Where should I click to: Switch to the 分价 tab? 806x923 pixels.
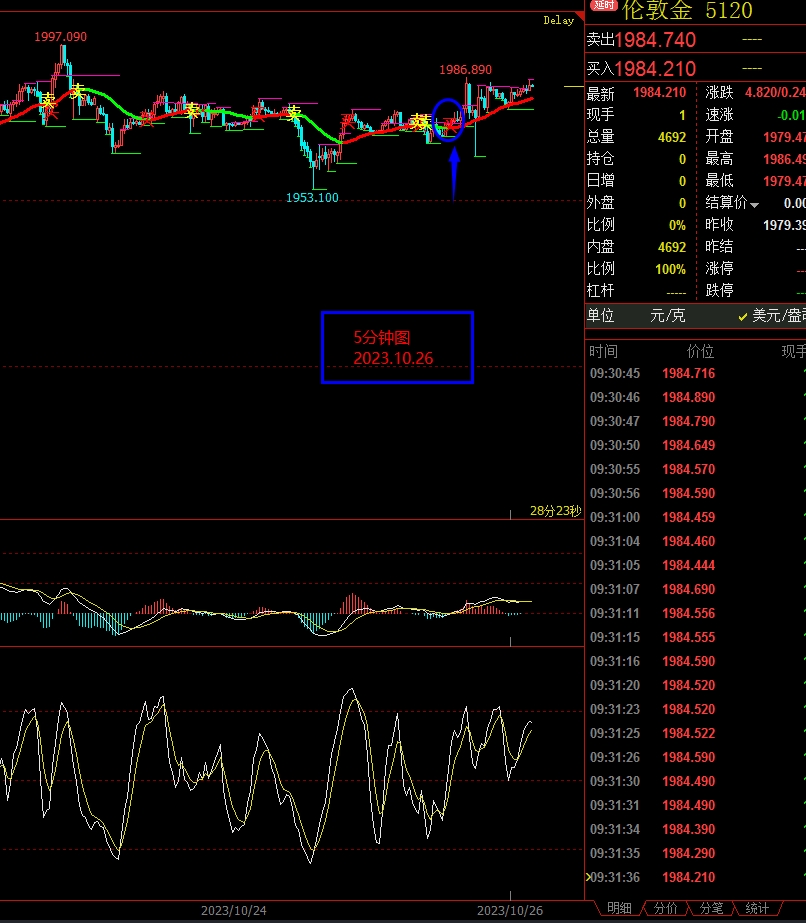click(x=665, y=908)
